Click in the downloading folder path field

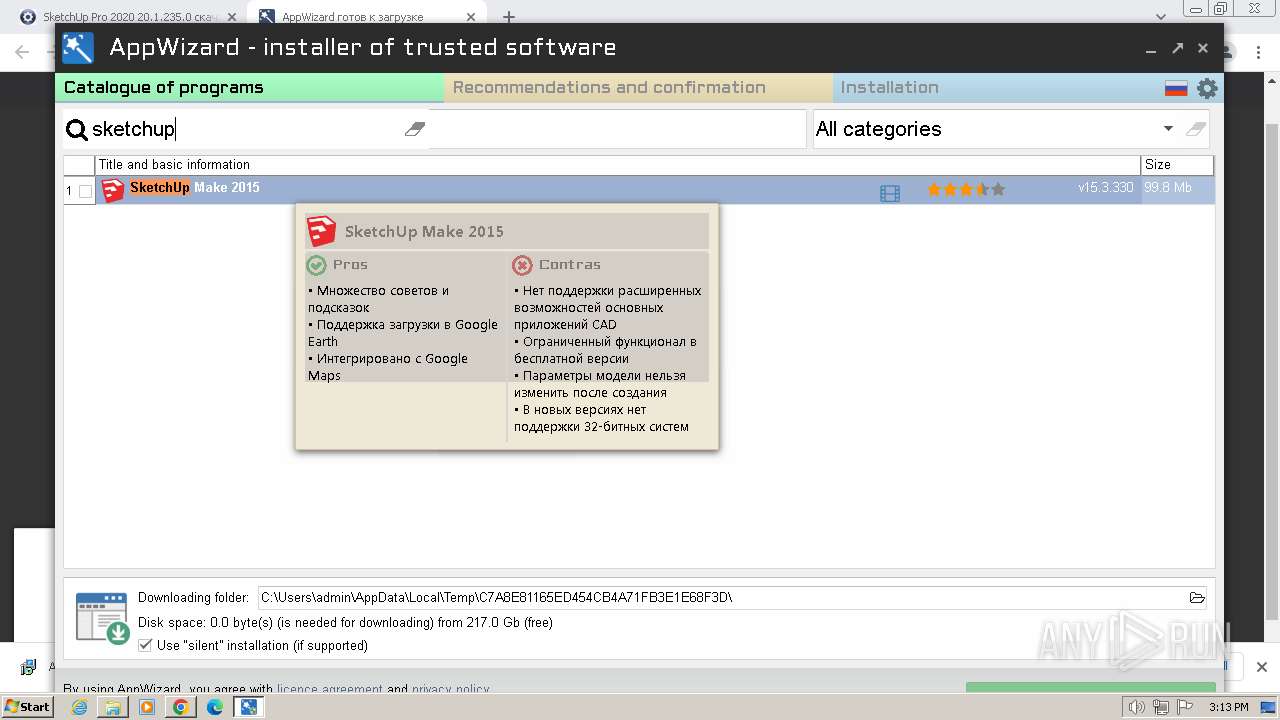pos(720,598)
